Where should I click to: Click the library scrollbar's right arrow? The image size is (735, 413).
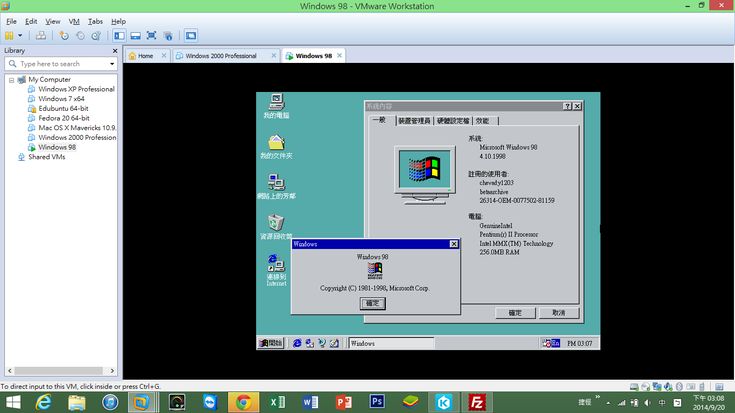112,371
